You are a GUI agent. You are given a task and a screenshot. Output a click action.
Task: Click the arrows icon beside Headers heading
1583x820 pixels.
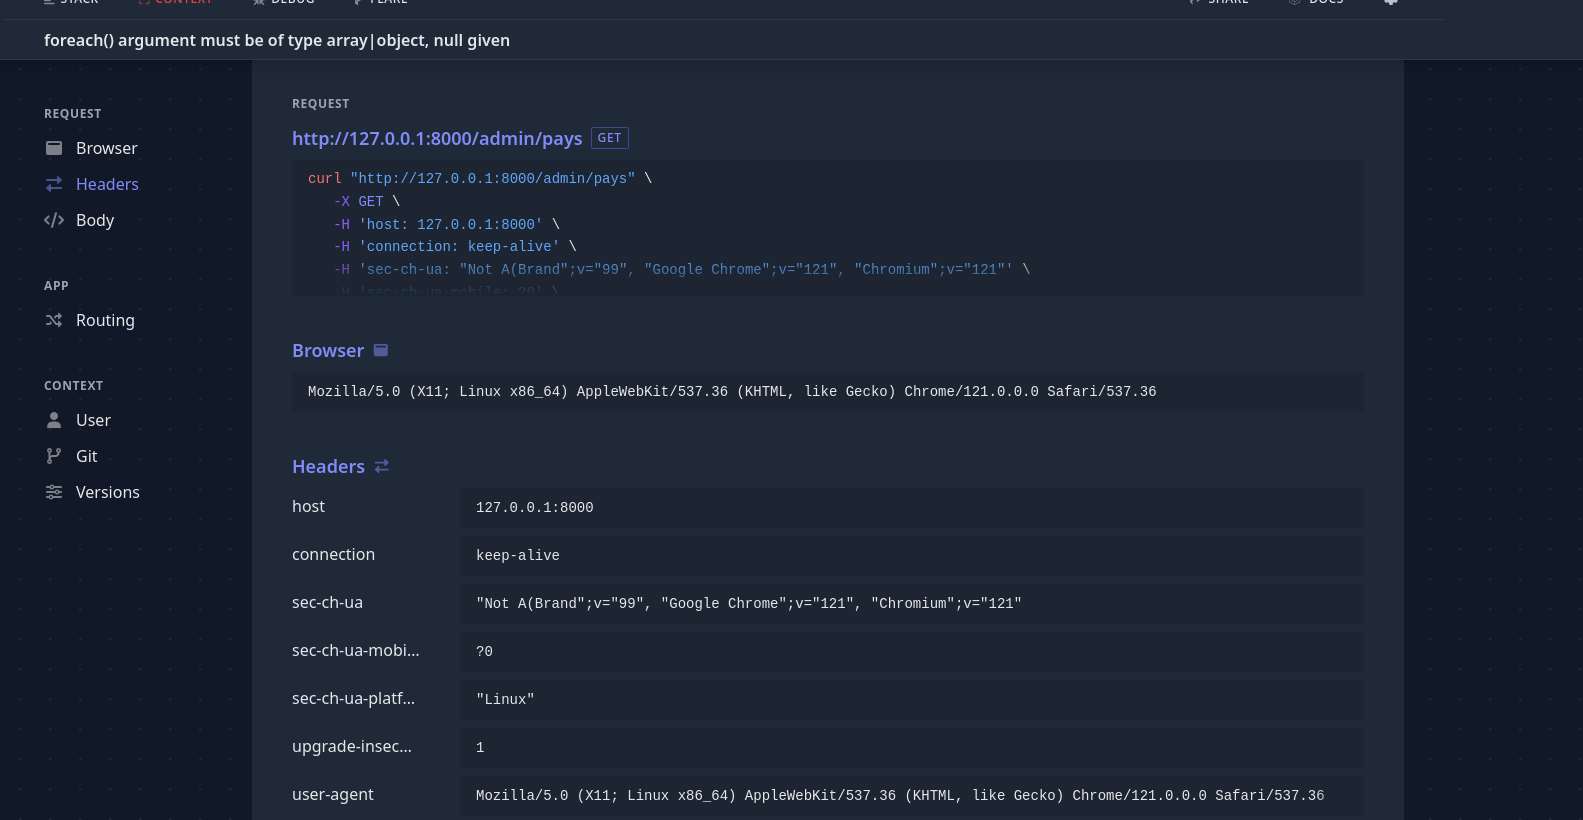pos(382,466)
